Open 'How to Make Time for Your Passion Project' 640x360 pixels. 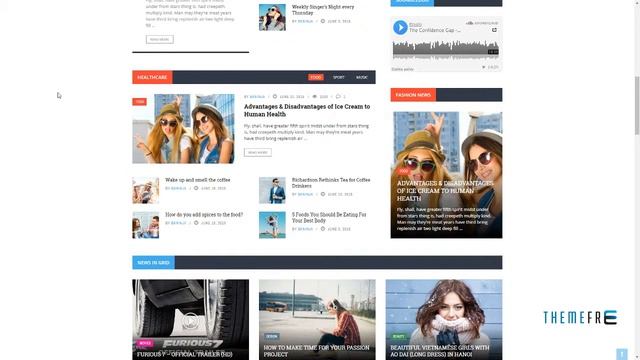click(x=316, y=351)
